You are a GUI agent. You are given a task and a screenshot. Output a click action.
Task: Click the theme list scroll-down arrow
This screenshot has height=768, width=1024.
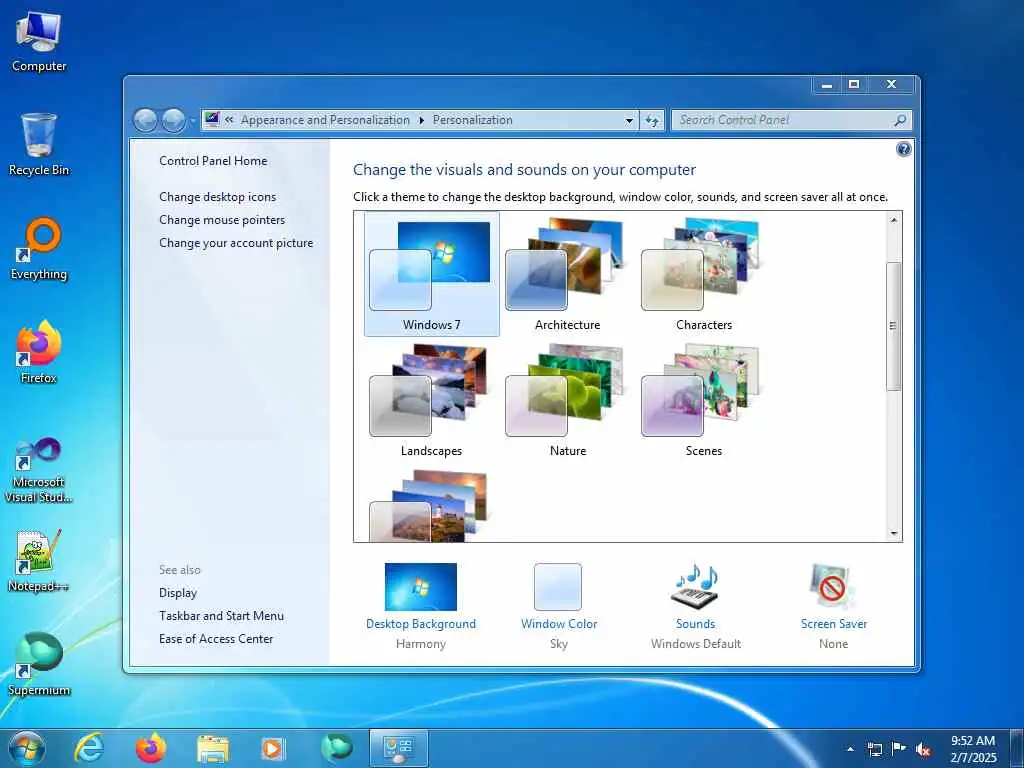(x=894, y=534)
